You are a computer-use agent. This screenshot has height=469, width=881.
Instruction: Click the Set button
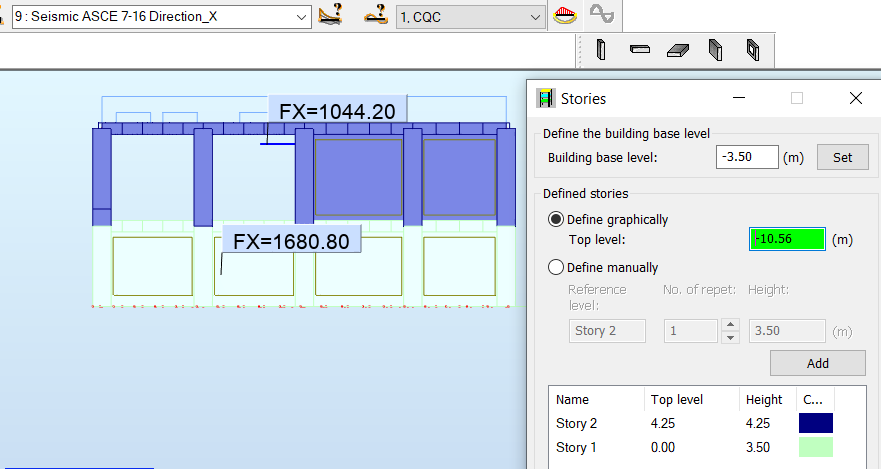point(842,157)
